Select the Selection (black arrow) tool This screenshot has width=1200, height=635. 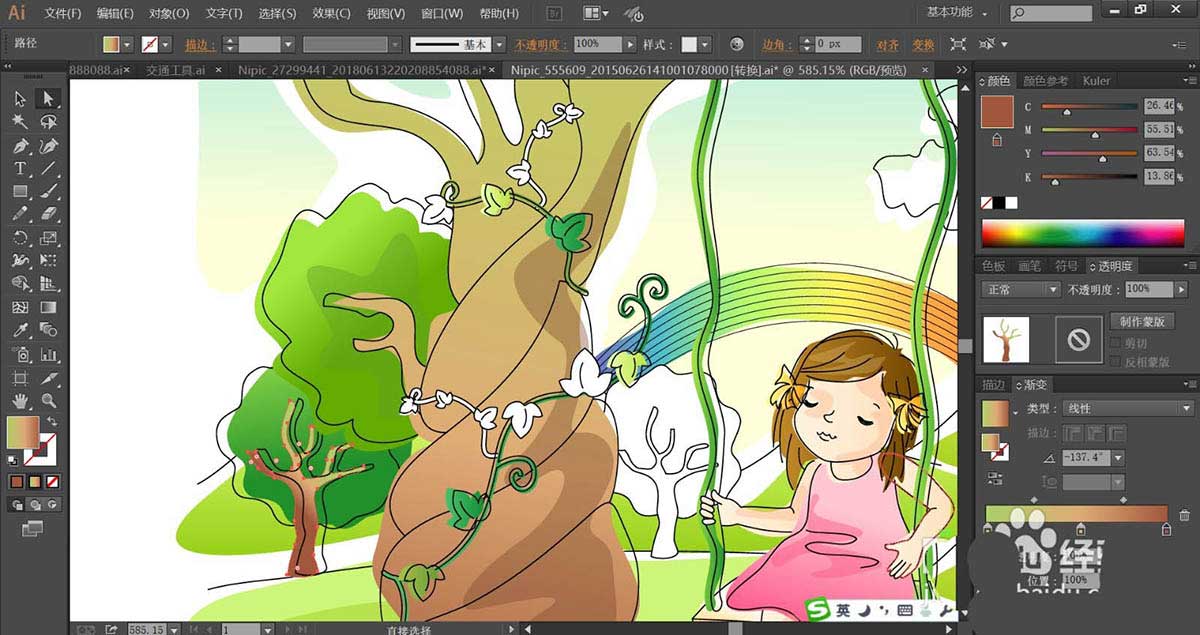pos(20,98)
